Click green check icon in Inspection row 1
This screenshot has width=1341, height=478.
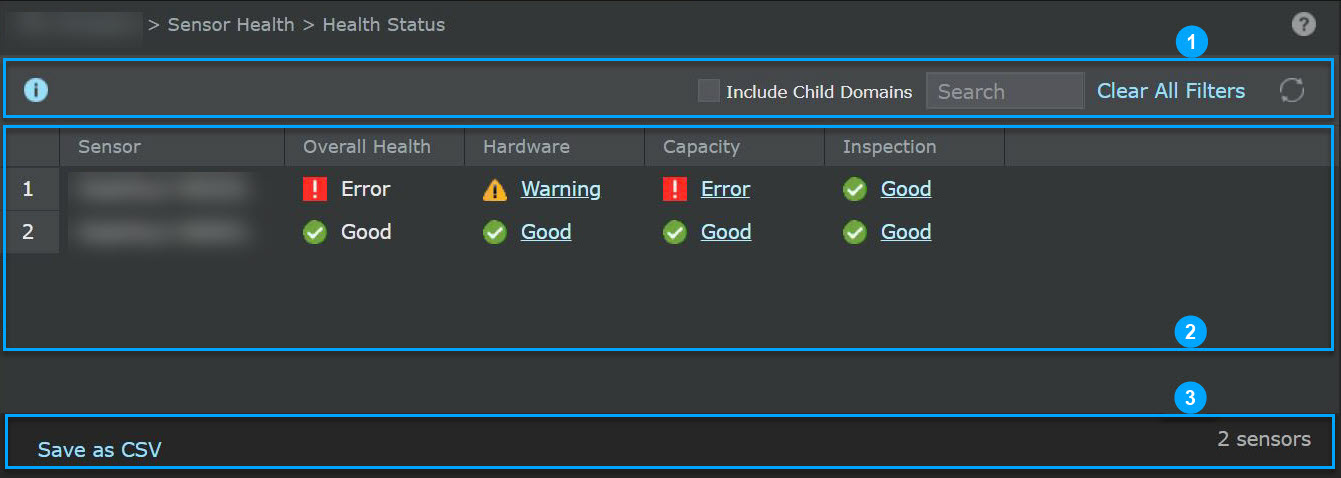[x=854, y=189]
